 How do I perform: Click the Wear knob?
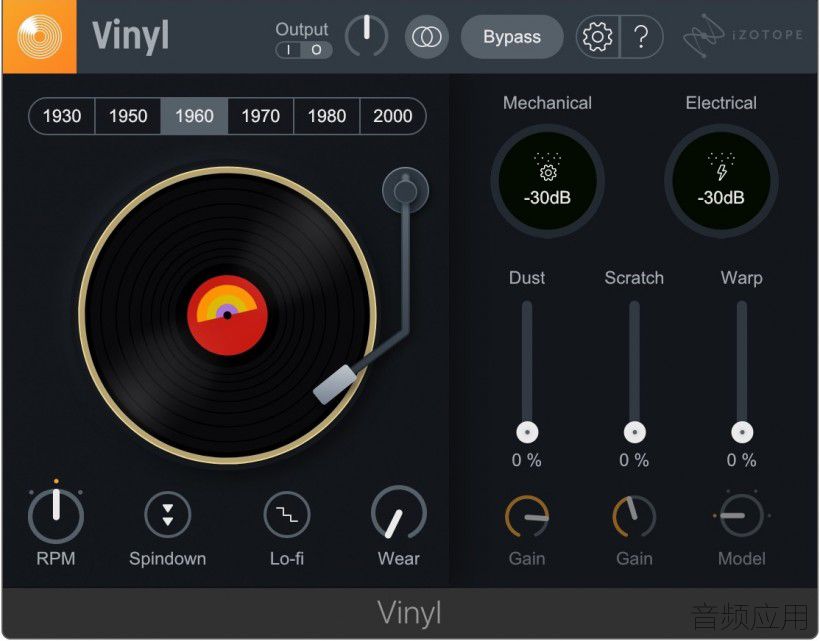coord(398,513)
